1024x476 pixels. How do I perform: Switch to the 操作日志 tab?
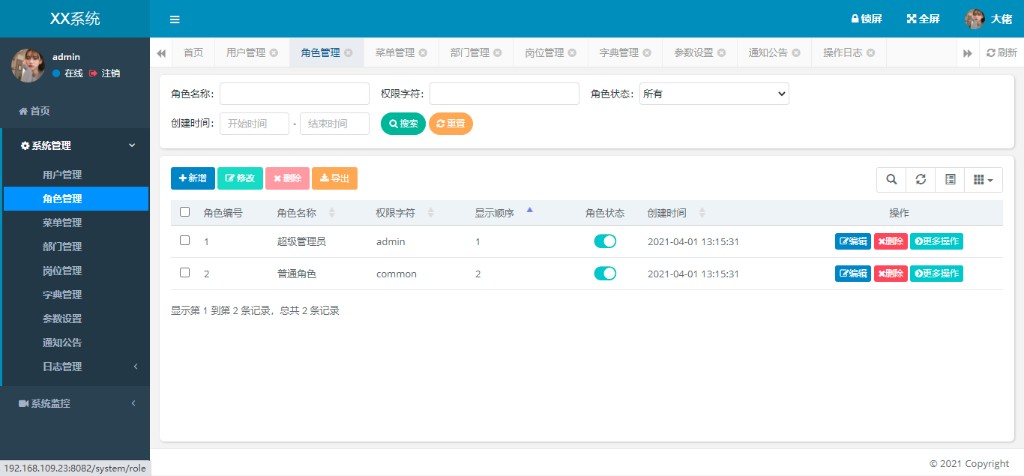(x=842, y=53)
